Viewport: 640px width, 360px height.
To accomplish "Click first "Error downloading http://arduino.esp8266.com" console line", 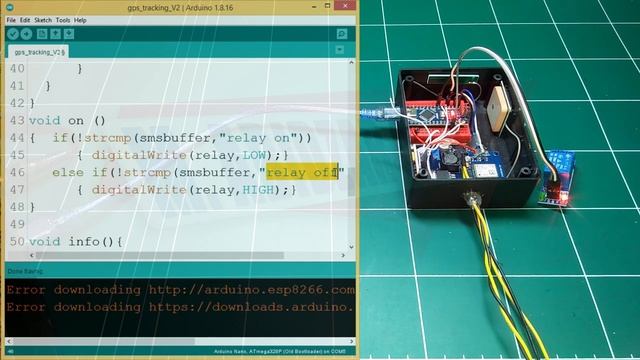I will coord(180,290).
